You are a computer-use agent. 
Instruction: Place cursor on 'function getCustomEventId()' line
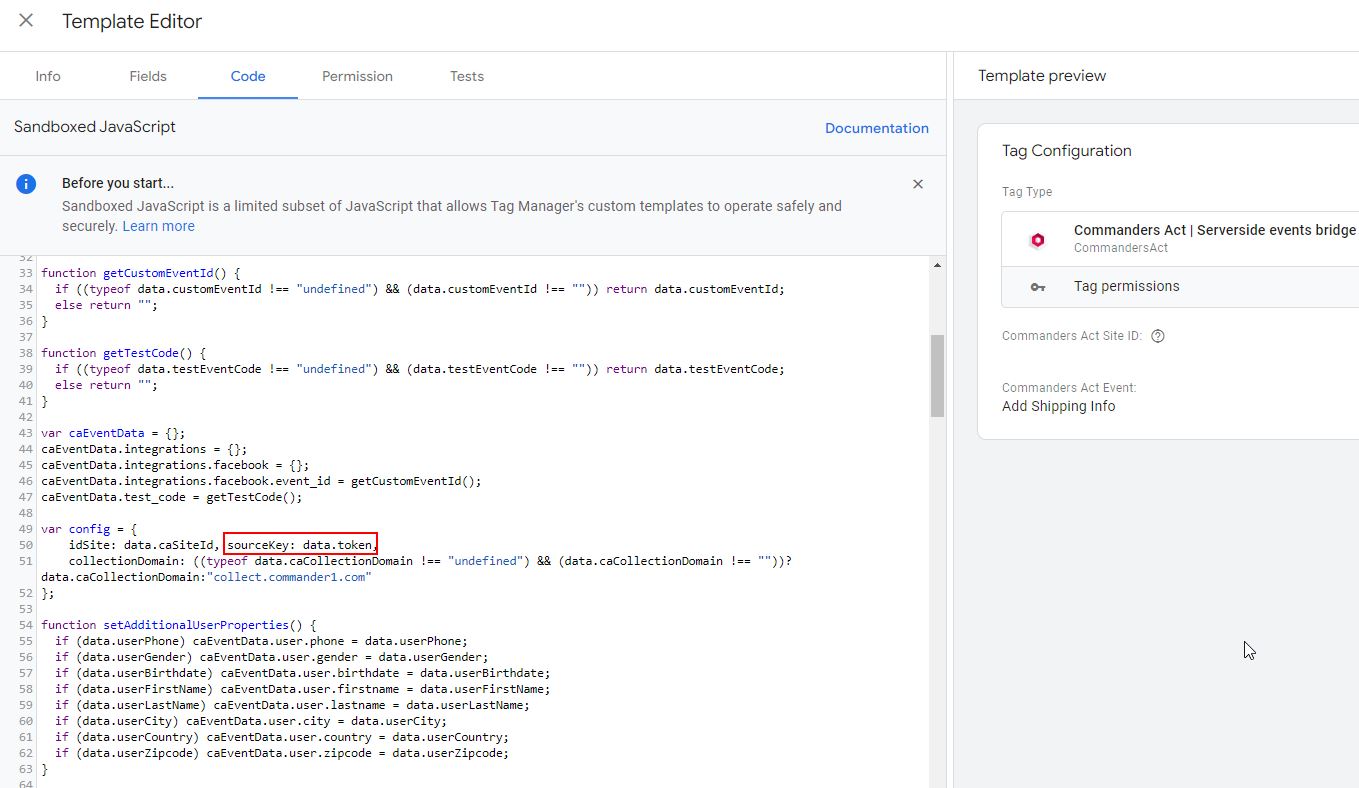coord(141,273)
